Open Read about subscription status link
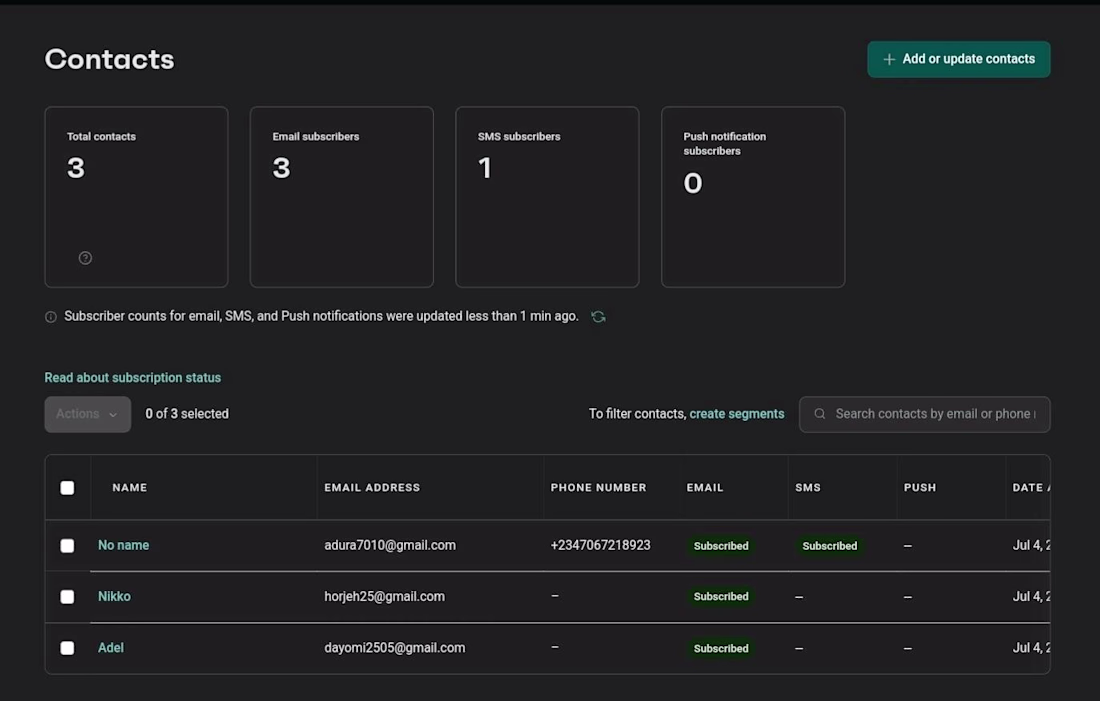Image resolution: width=1100 pixels, height=701 pixels. [132, 378]
